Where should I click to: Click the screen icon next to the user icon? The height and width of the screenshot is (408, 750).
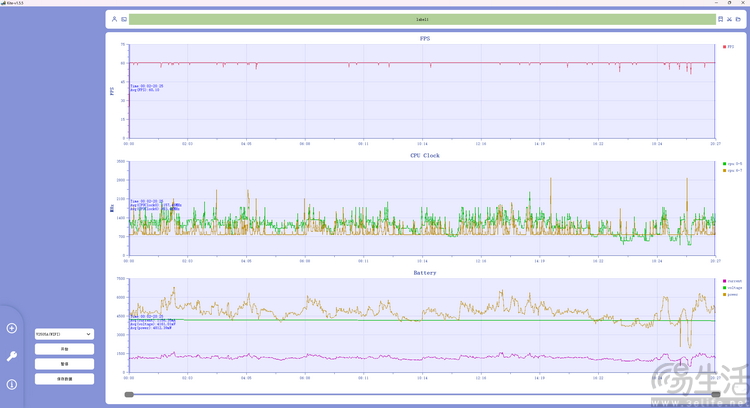[x=124, y=19]
